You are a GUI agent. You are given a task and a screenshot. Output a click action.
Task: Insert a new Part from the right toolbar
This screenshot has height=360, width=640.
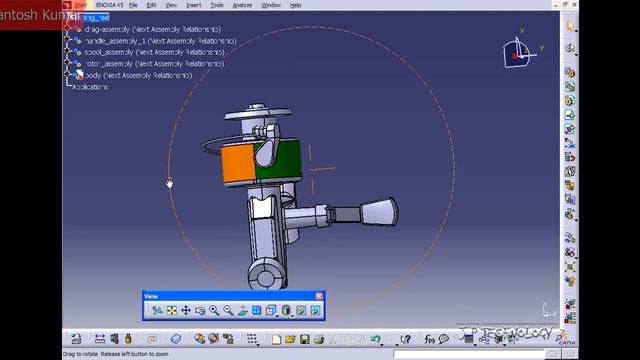pyautogui.click(x=570, y=100)
